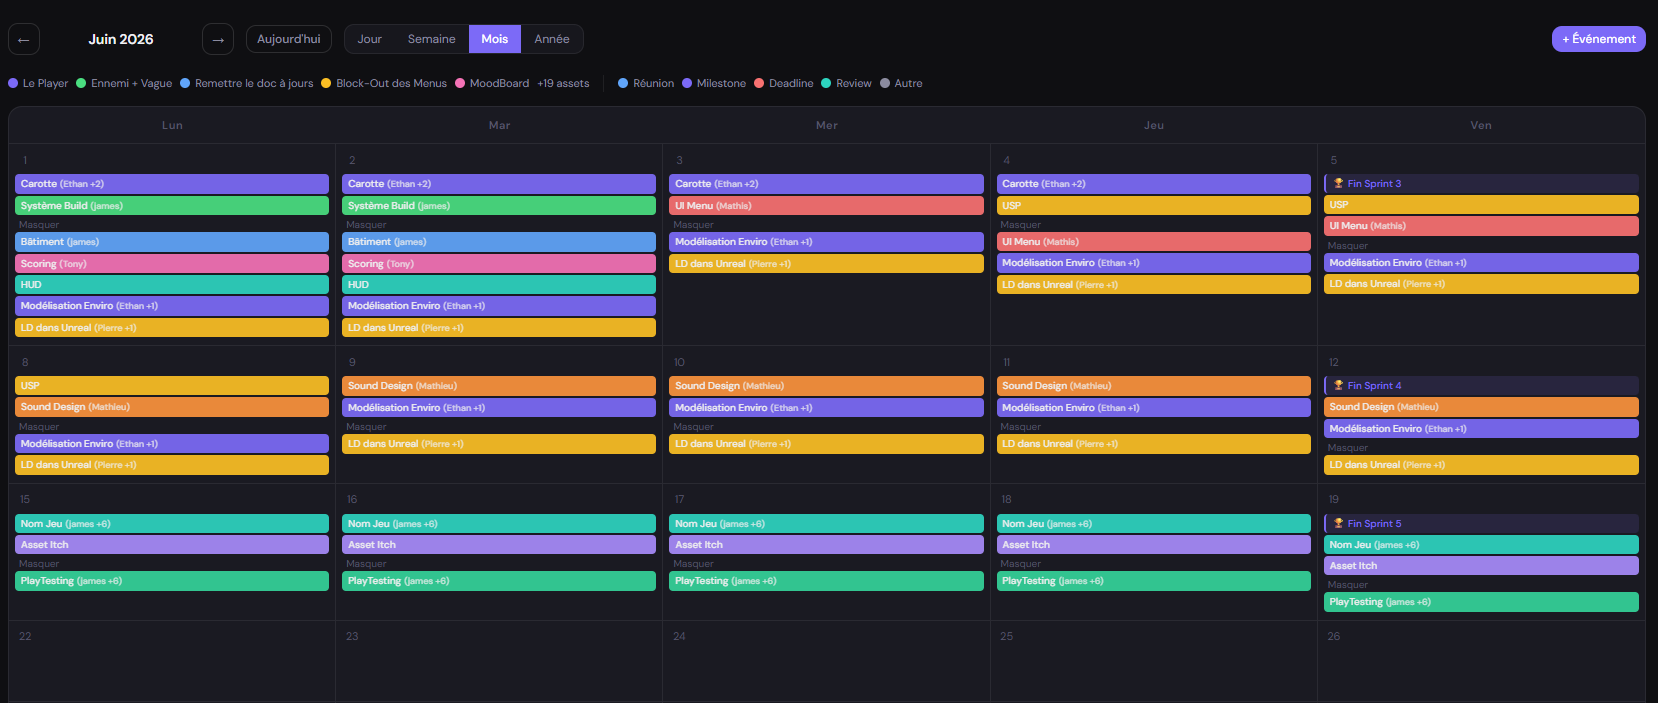Open the USP event on June 4
The image size is (1658, 703).
[x=1154, y=205]
